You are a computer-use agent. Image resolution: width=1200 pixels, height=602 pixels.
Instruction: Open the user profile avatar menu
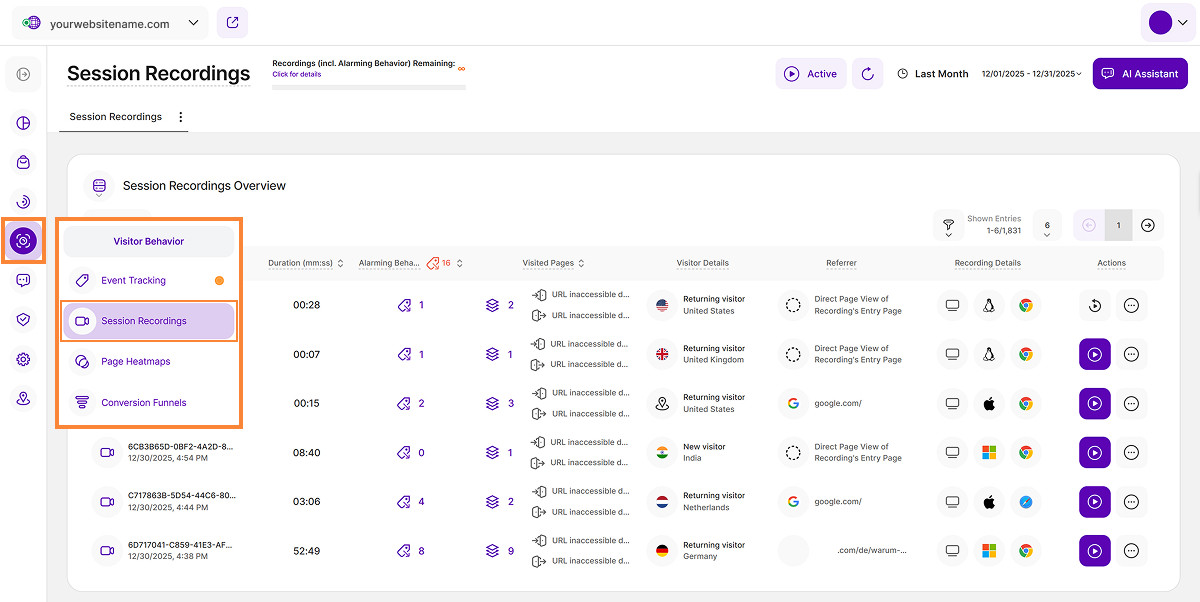pyautogui.click(x=1167, y=23)
